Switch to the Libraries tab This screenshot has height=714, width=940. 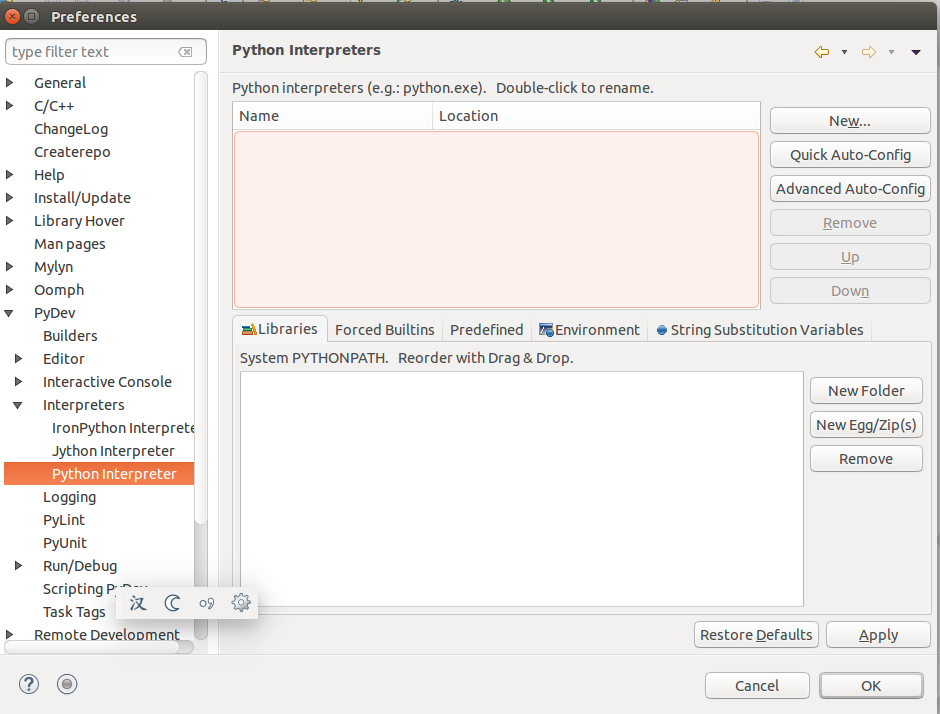pyautogui.click(x=280, y=329)
